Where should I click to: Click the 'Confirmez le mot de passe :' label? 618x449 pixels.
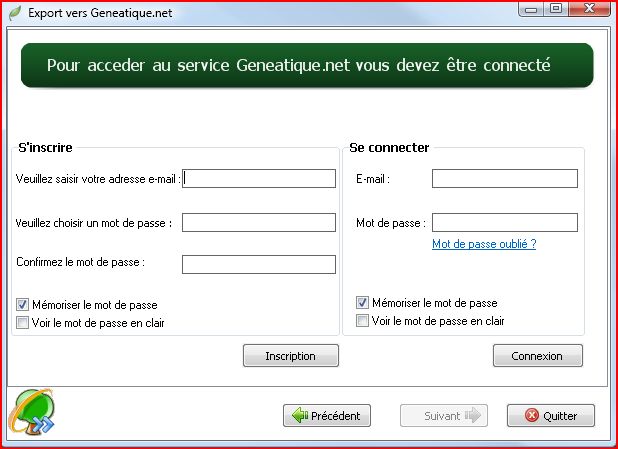pos(80,262)
